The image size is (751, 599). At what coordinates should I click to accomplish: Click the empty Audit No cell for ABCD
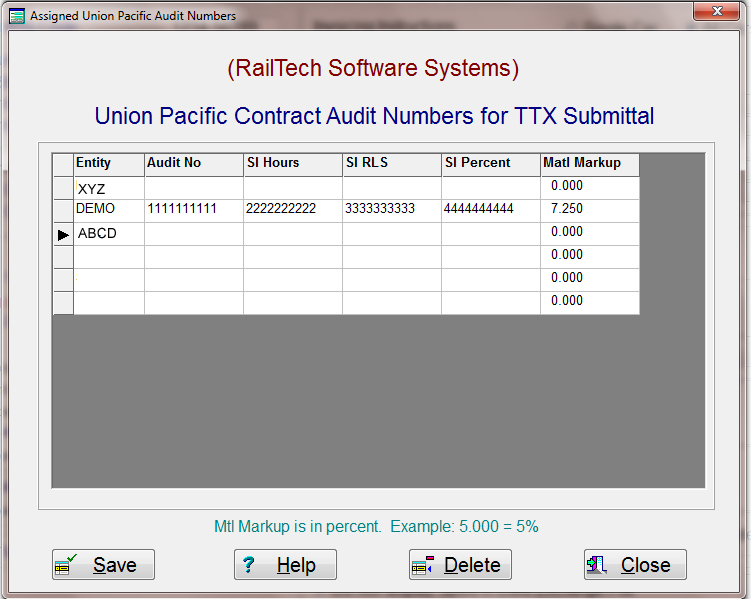[x=194, y=234]
